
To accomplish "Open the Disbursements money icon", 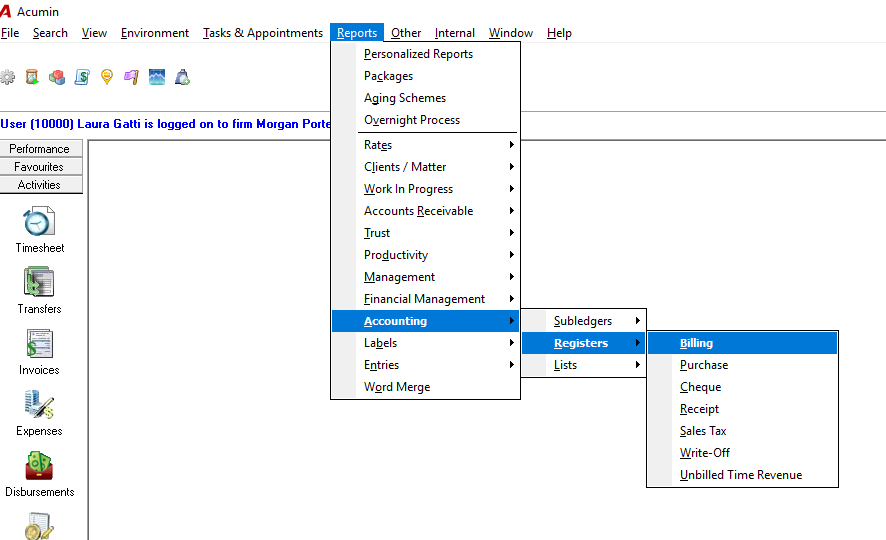I will (39, 465).
